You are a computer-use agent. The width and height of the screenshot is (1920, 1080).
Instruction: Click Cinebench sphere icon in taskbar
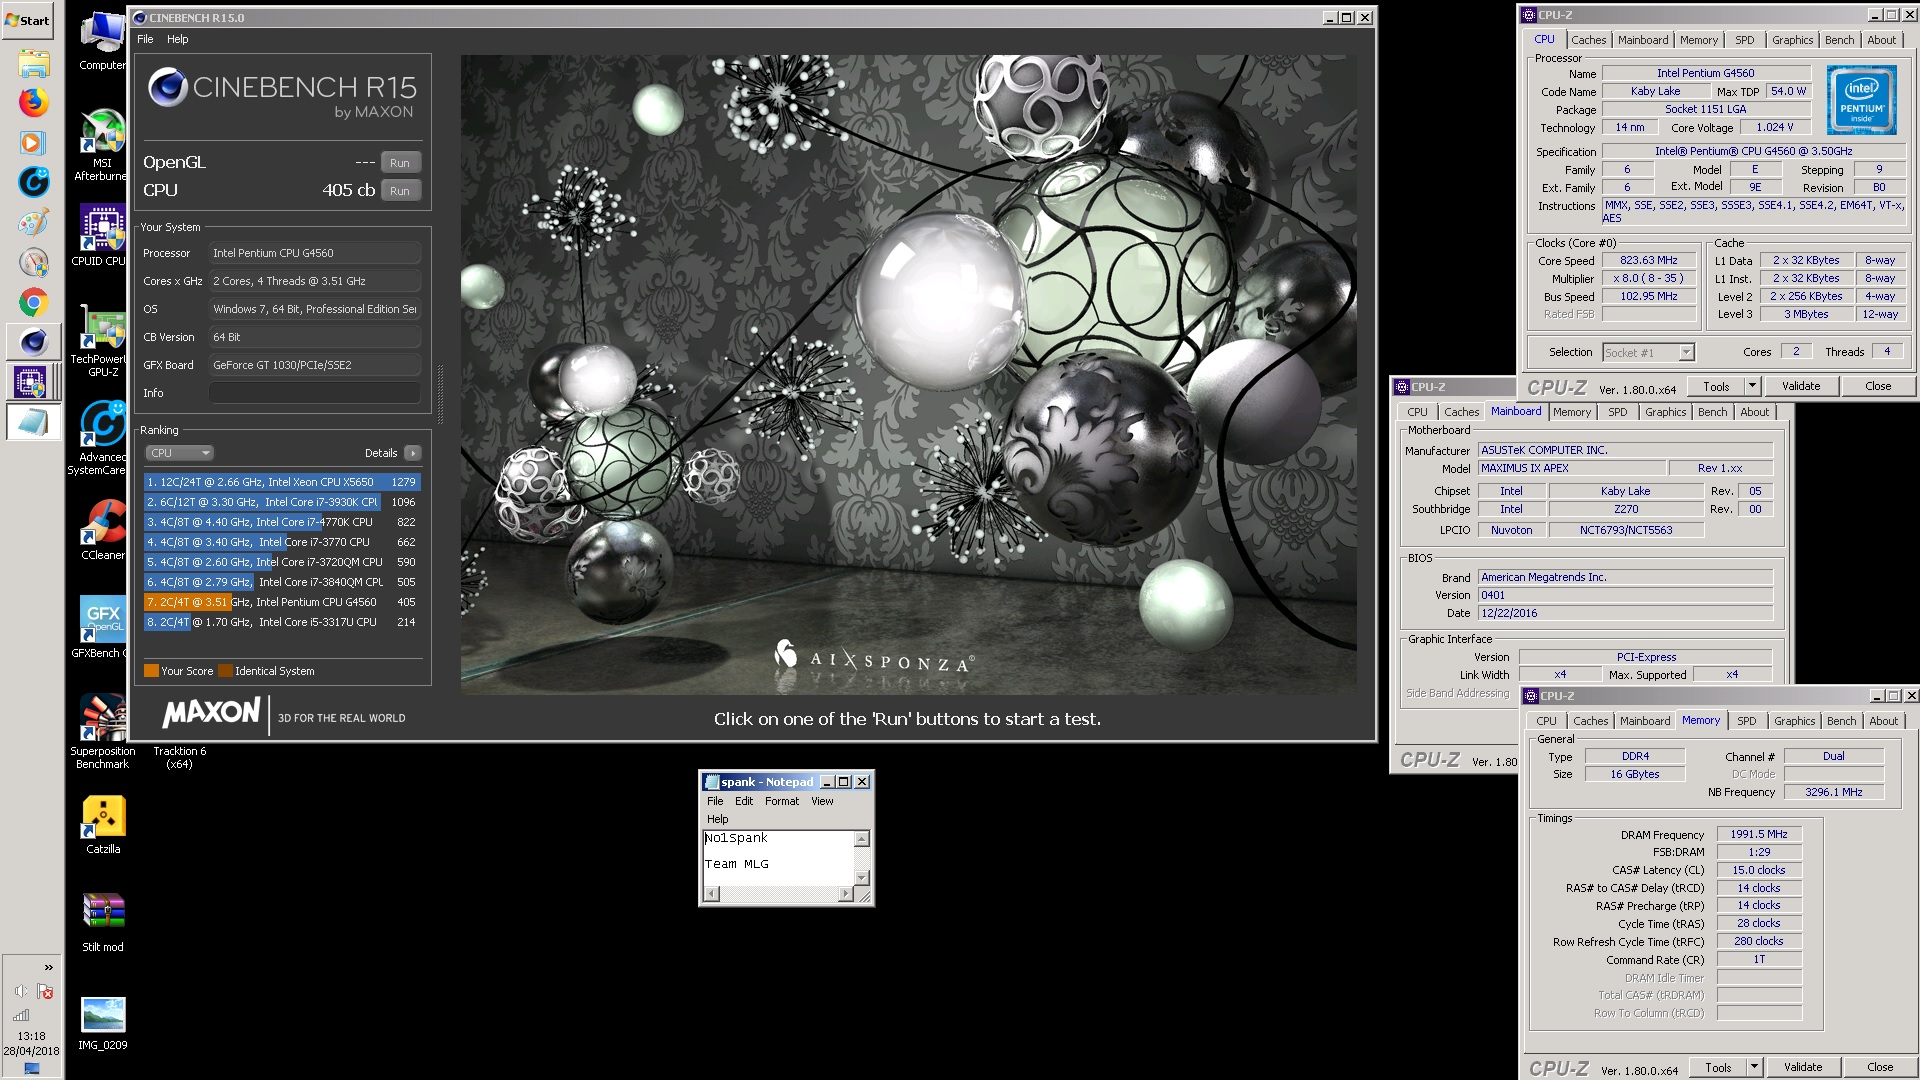[33, 342]
